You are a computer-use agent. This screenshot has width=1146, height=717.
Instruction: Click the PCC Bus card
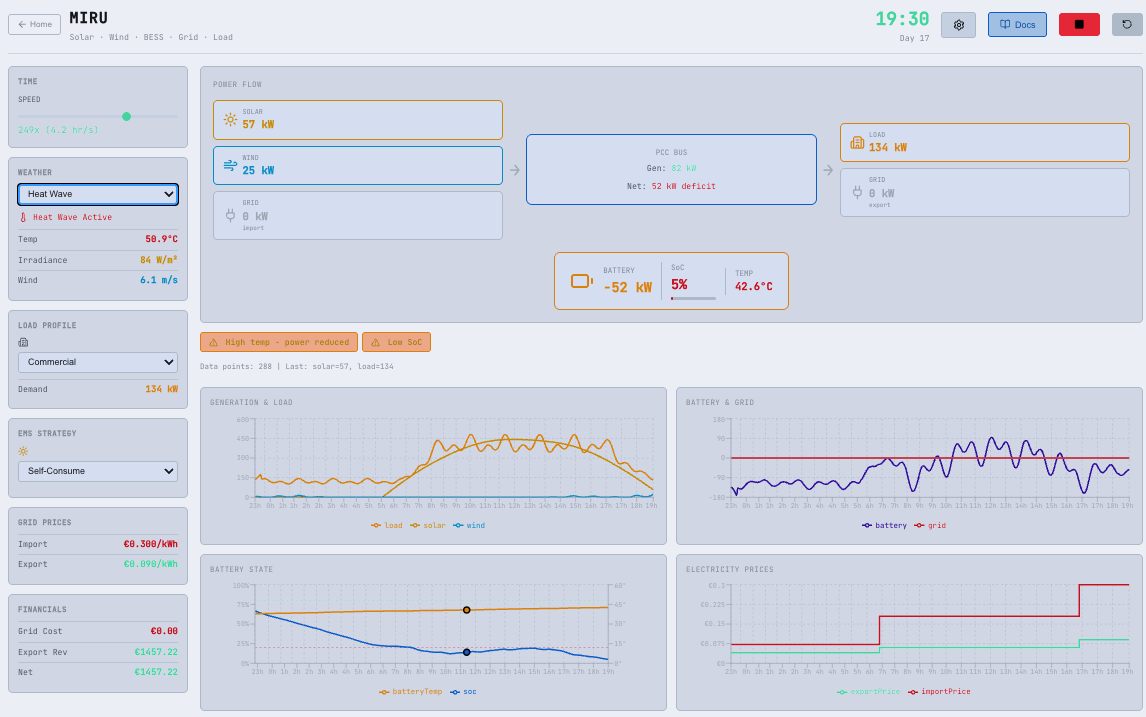point(671,170)
